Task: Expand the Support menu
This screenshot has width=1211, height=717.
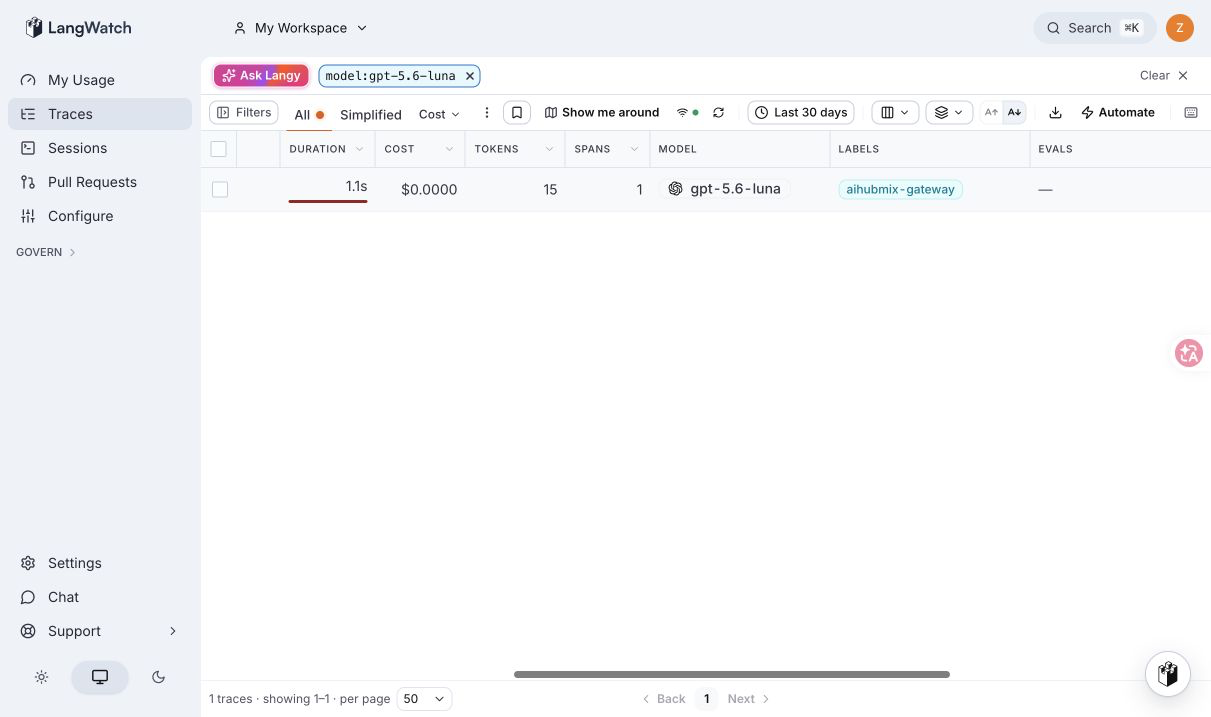Action: [100, 631]
